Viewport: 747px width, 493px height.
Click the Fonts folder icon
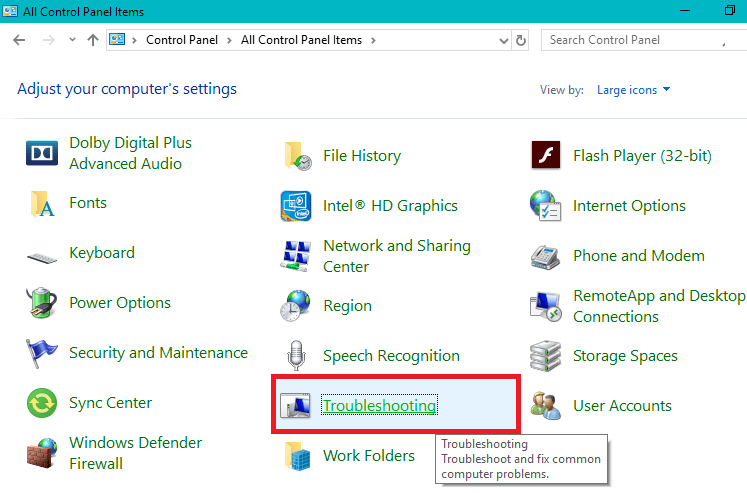(x=42, y=204)
